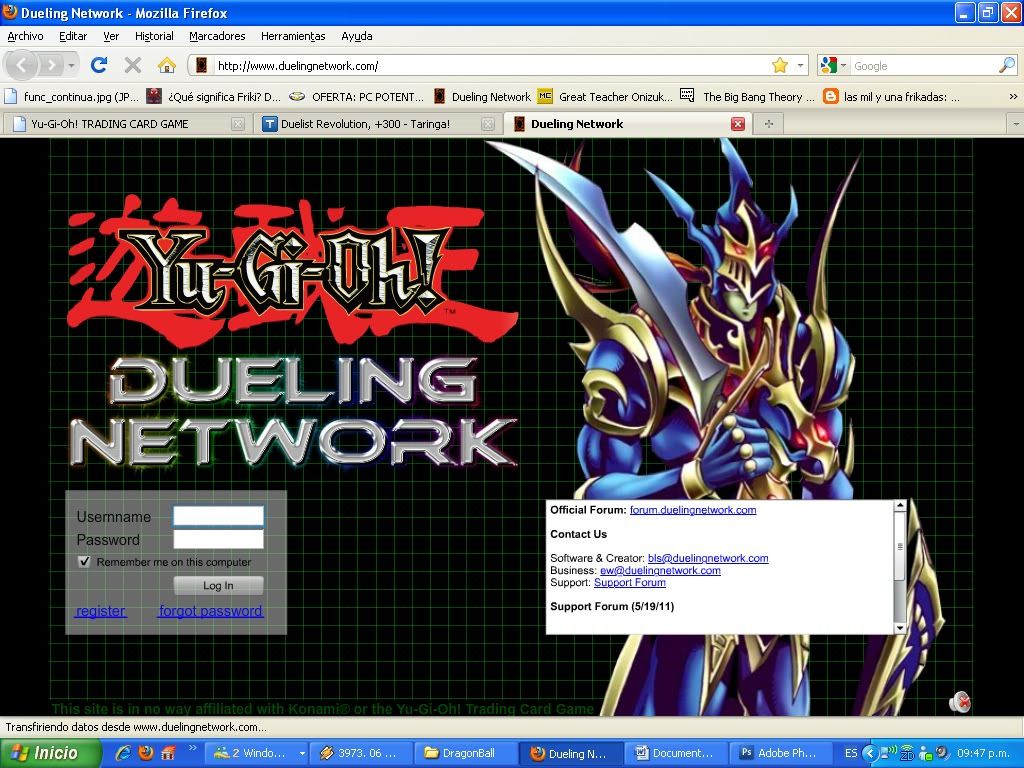
Task: Switch to the Yu-Gi-Oh! TRADING CARD GAME tab
Action: tap(127, 123)
